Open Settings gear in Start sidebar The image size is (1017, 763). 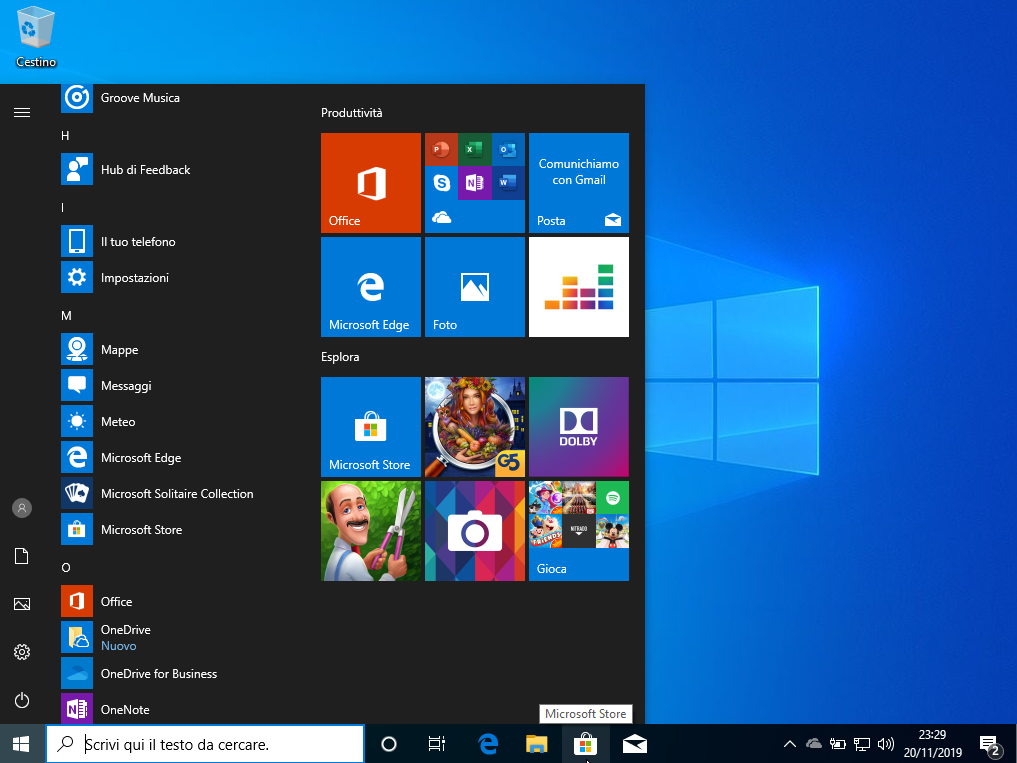(22, 652)
